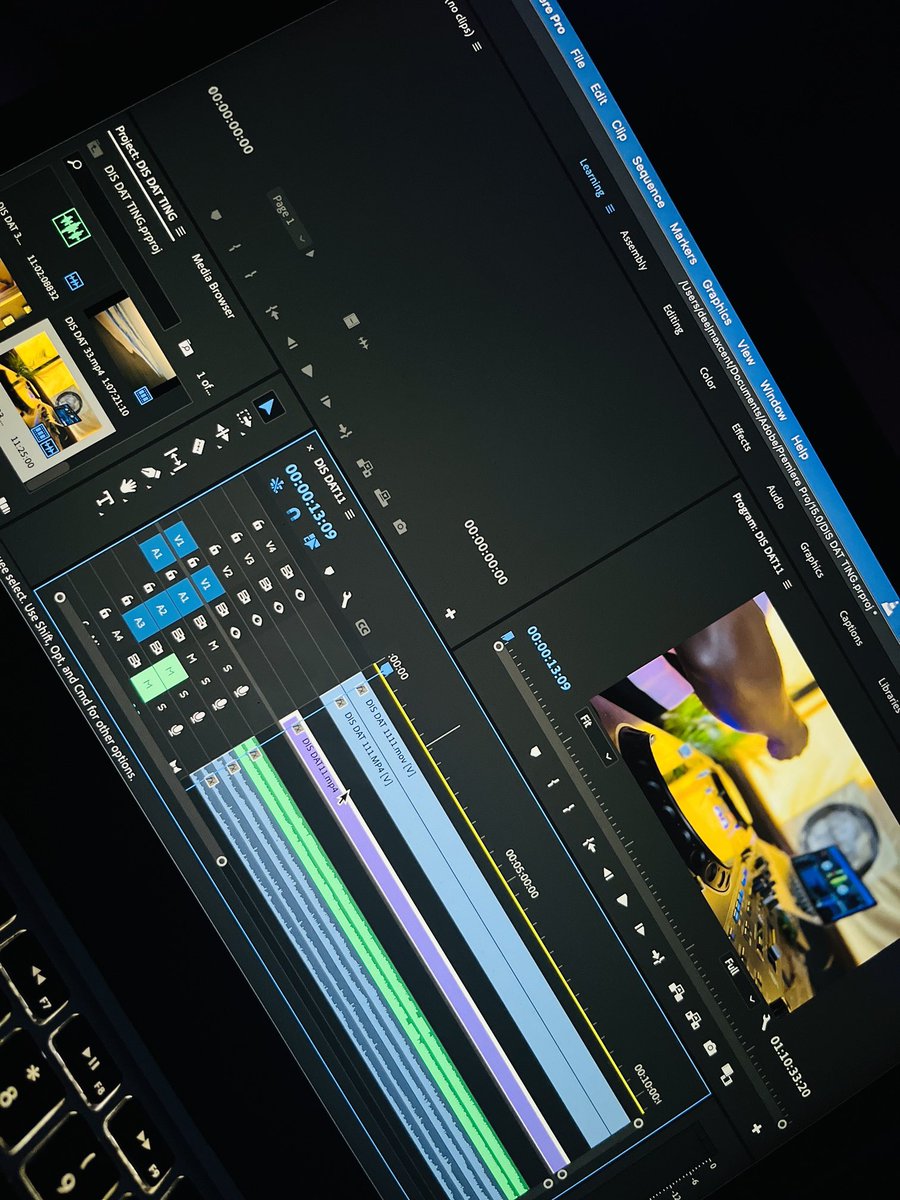Select the Selection tool arrow
The height and width of the screenshot is (1200, 900).
coord(268,407)
